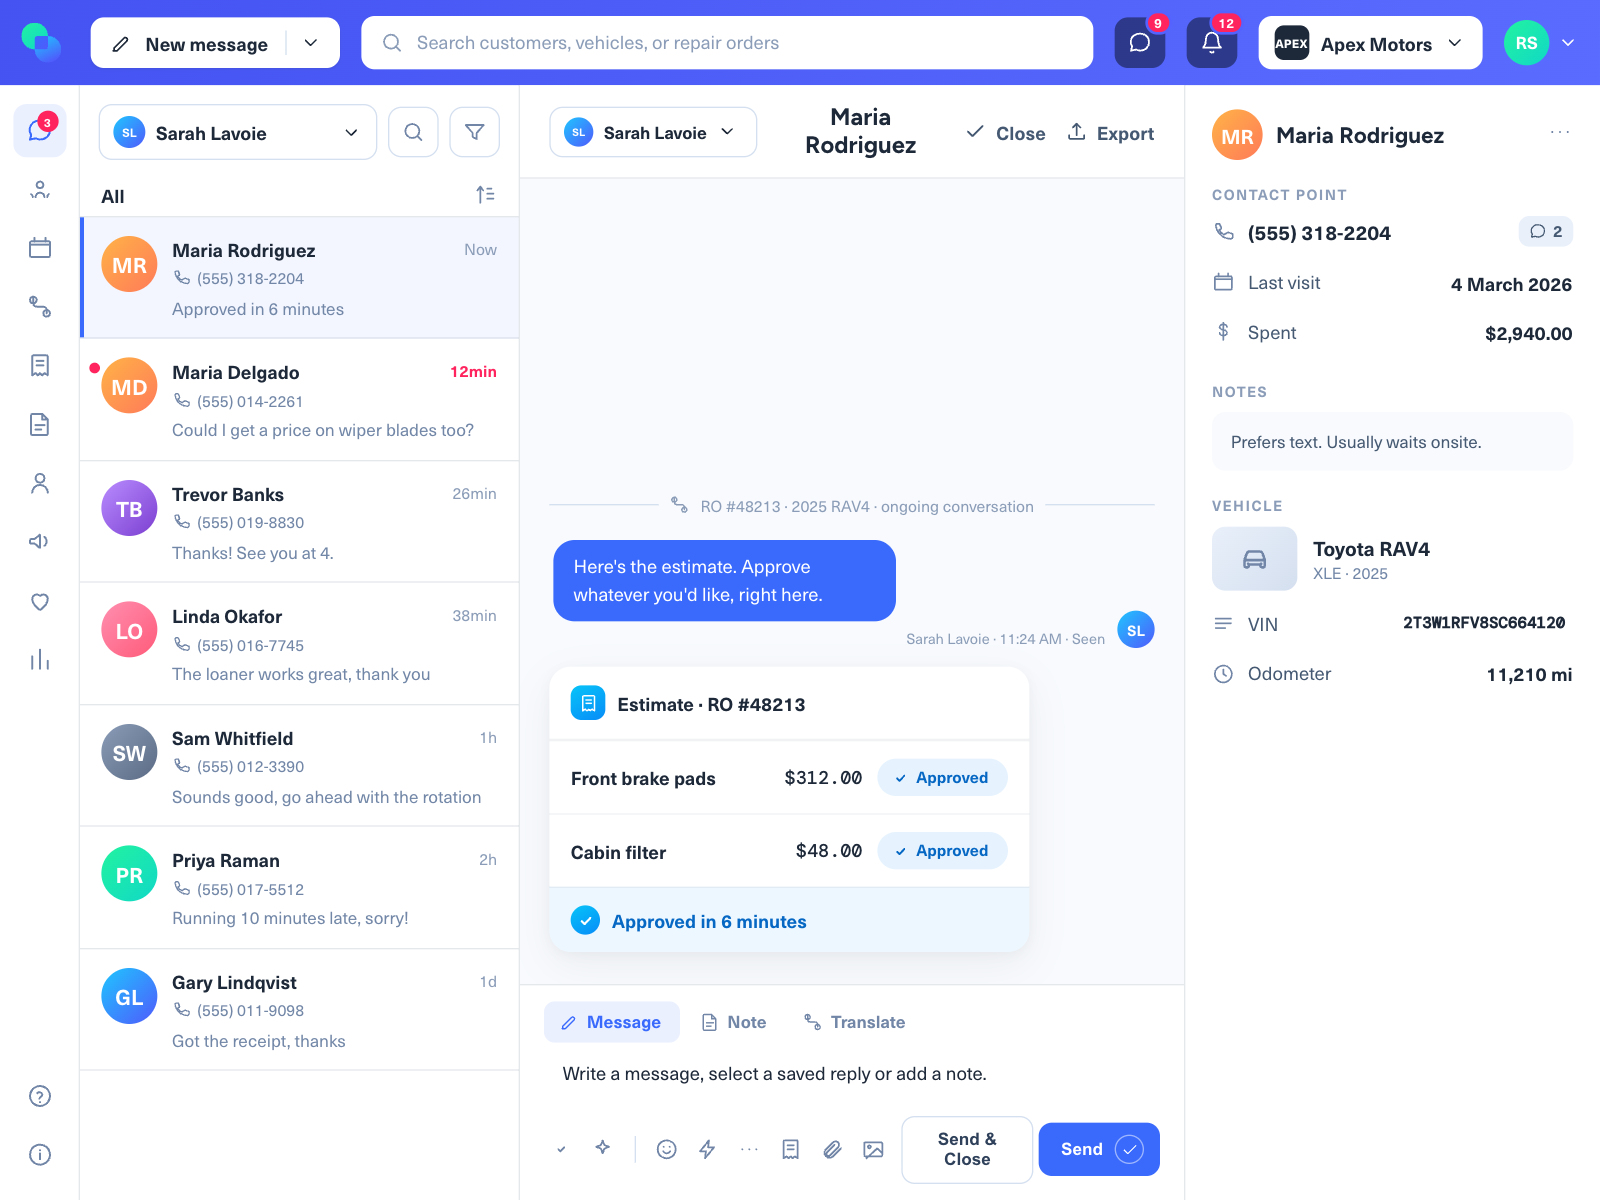1600x1200 pixels.
Task: Open the lightning saved replies icon
Action: pos(707,1149)
